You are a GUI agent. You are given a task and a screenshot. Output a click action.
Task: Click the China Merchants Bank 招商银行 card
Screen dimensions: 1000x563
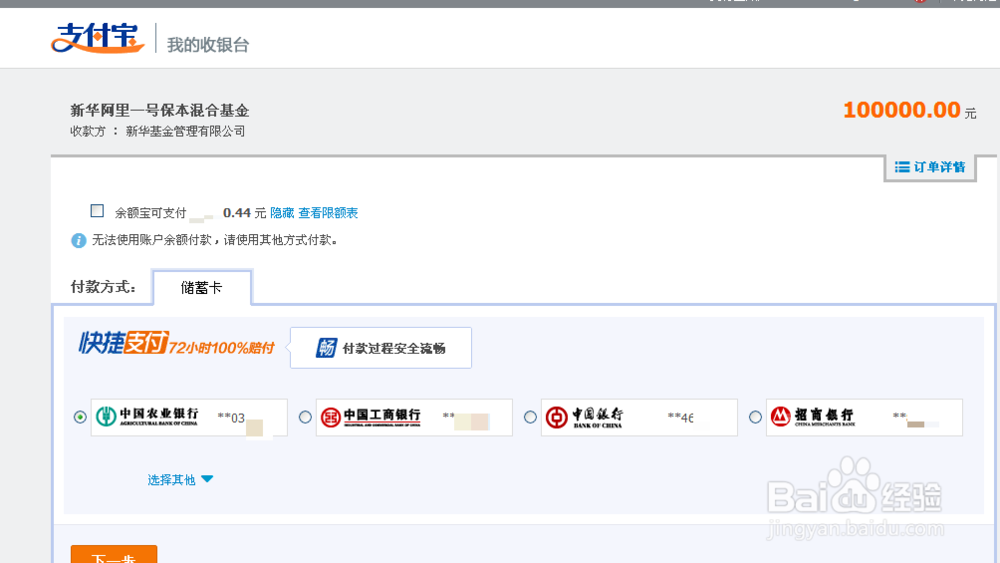(x=864, y=418)
